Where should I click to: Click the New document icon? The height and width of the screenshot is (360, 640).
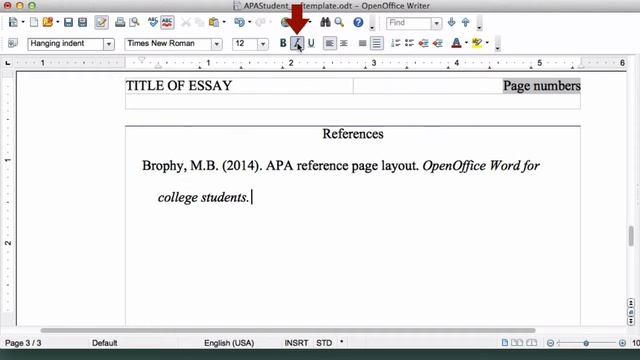click(13, 22)
